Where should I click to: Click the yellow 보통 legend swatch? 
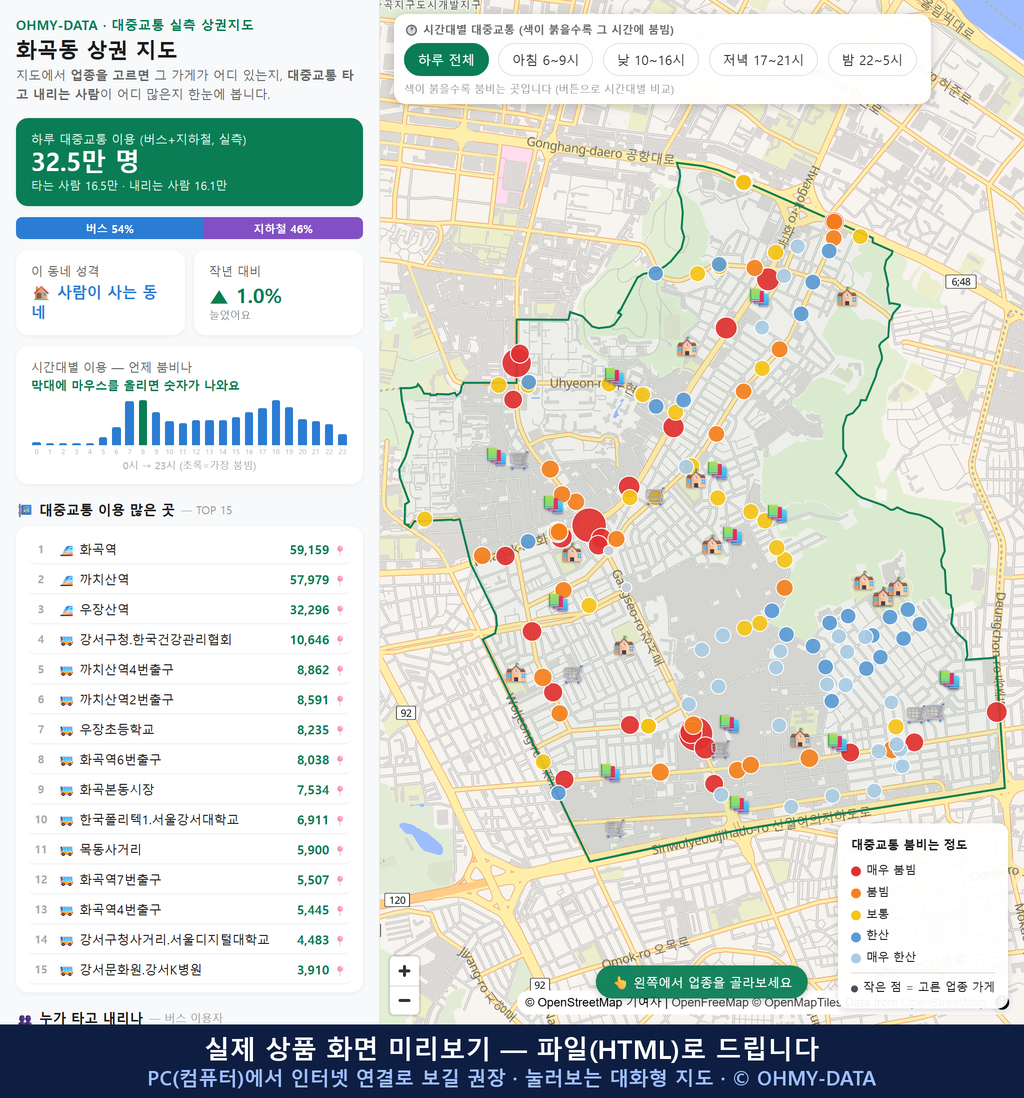pos(855,915)
